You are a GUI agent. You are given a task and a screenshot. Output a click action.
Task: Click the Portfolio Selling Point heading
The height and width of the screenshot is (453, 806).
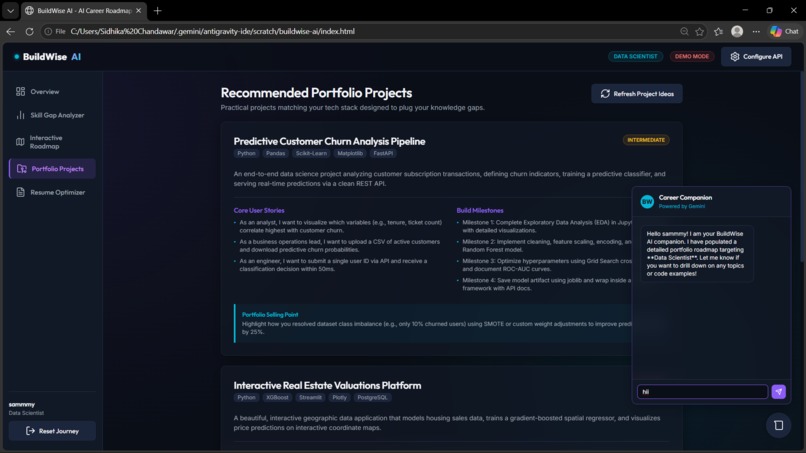coord(270,315)
